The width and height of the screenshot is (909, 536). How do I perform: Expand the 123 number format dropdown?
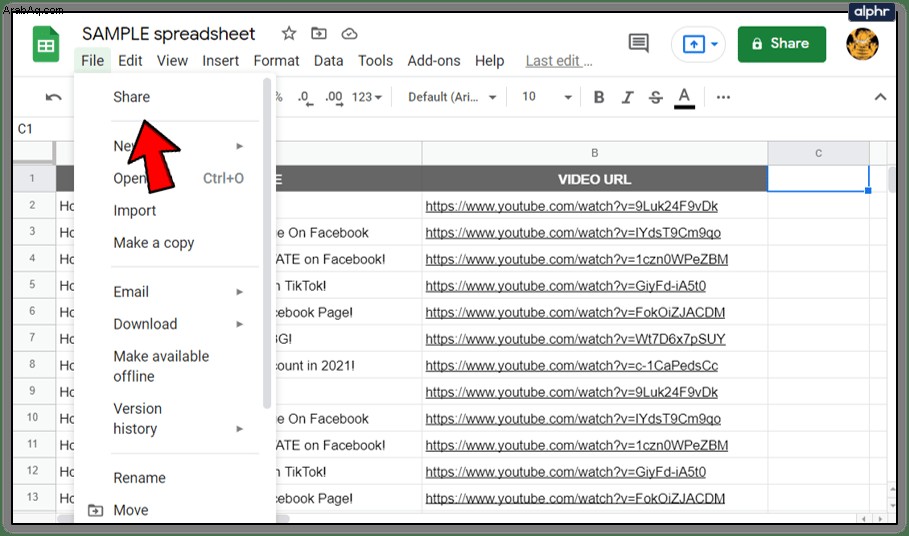(367, 97)
